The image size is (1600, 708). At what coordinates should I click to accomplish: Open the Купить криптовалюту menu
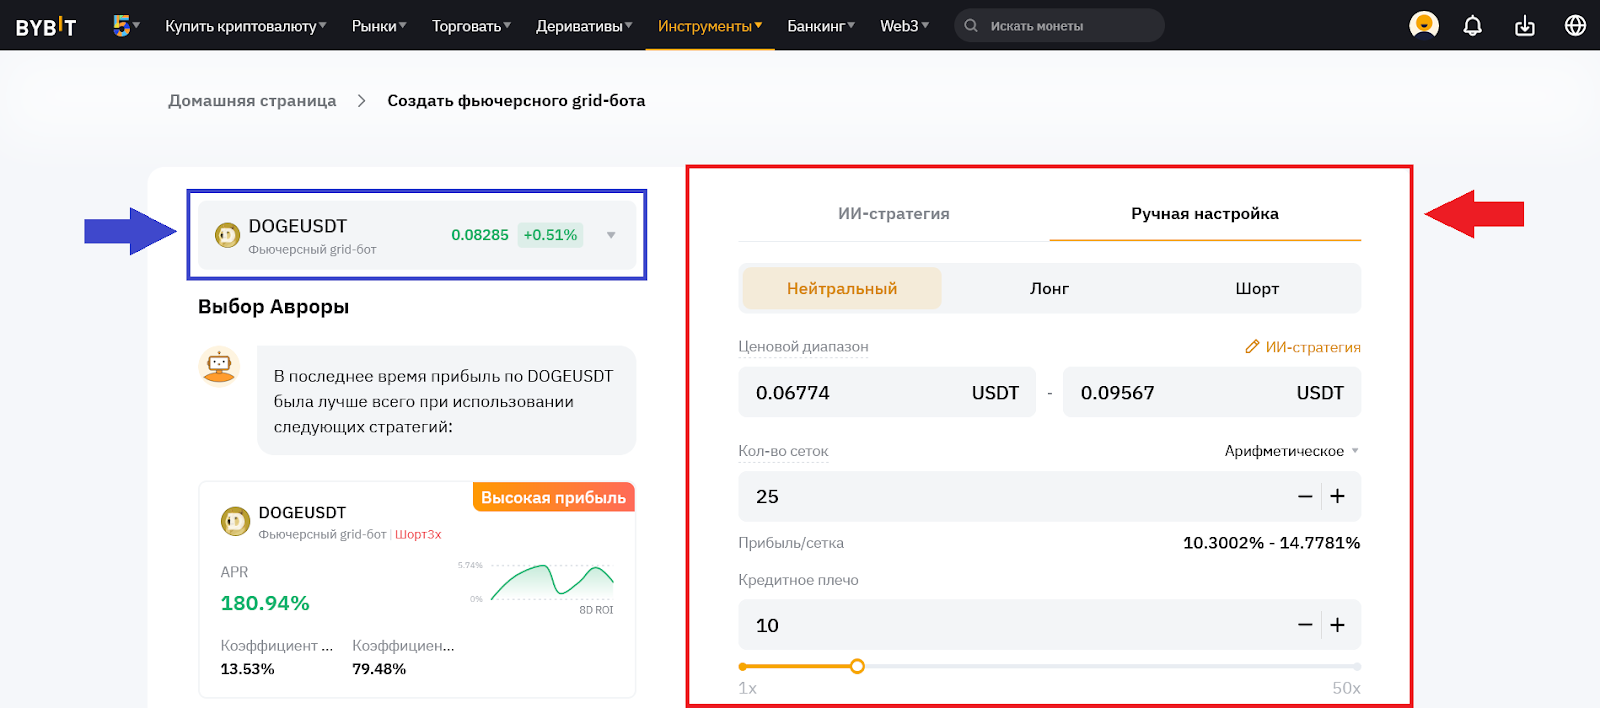(x=246, y=26)
